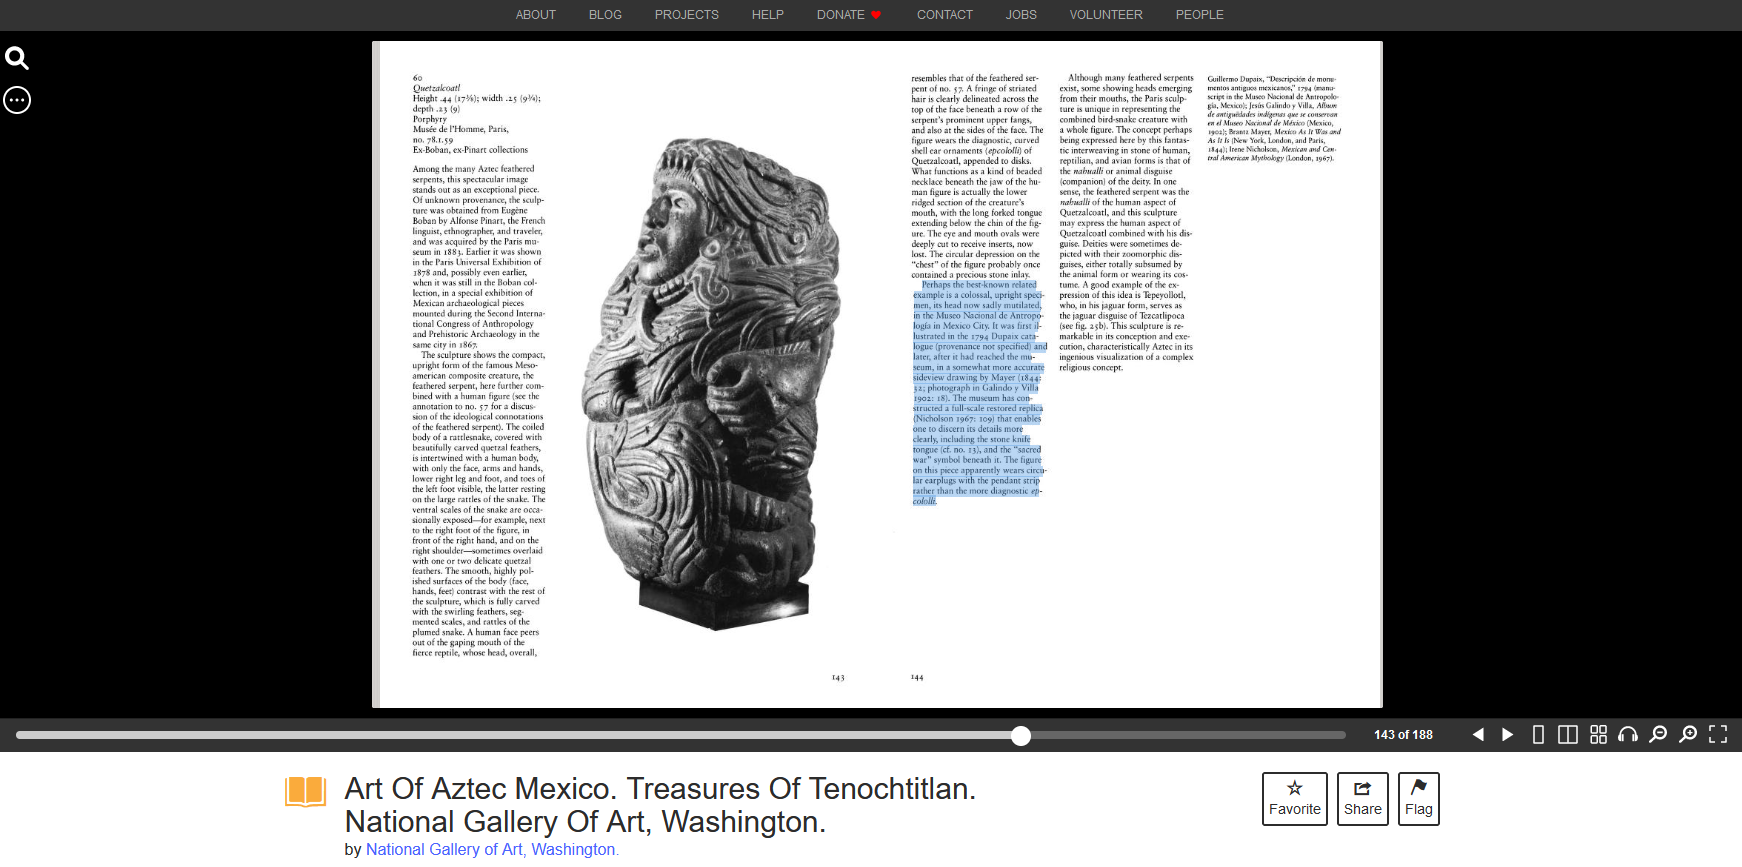The height and width of the screenshot is (867, 1742).
Task: Toggle fullscreen mode
Action: [1718, 735]
